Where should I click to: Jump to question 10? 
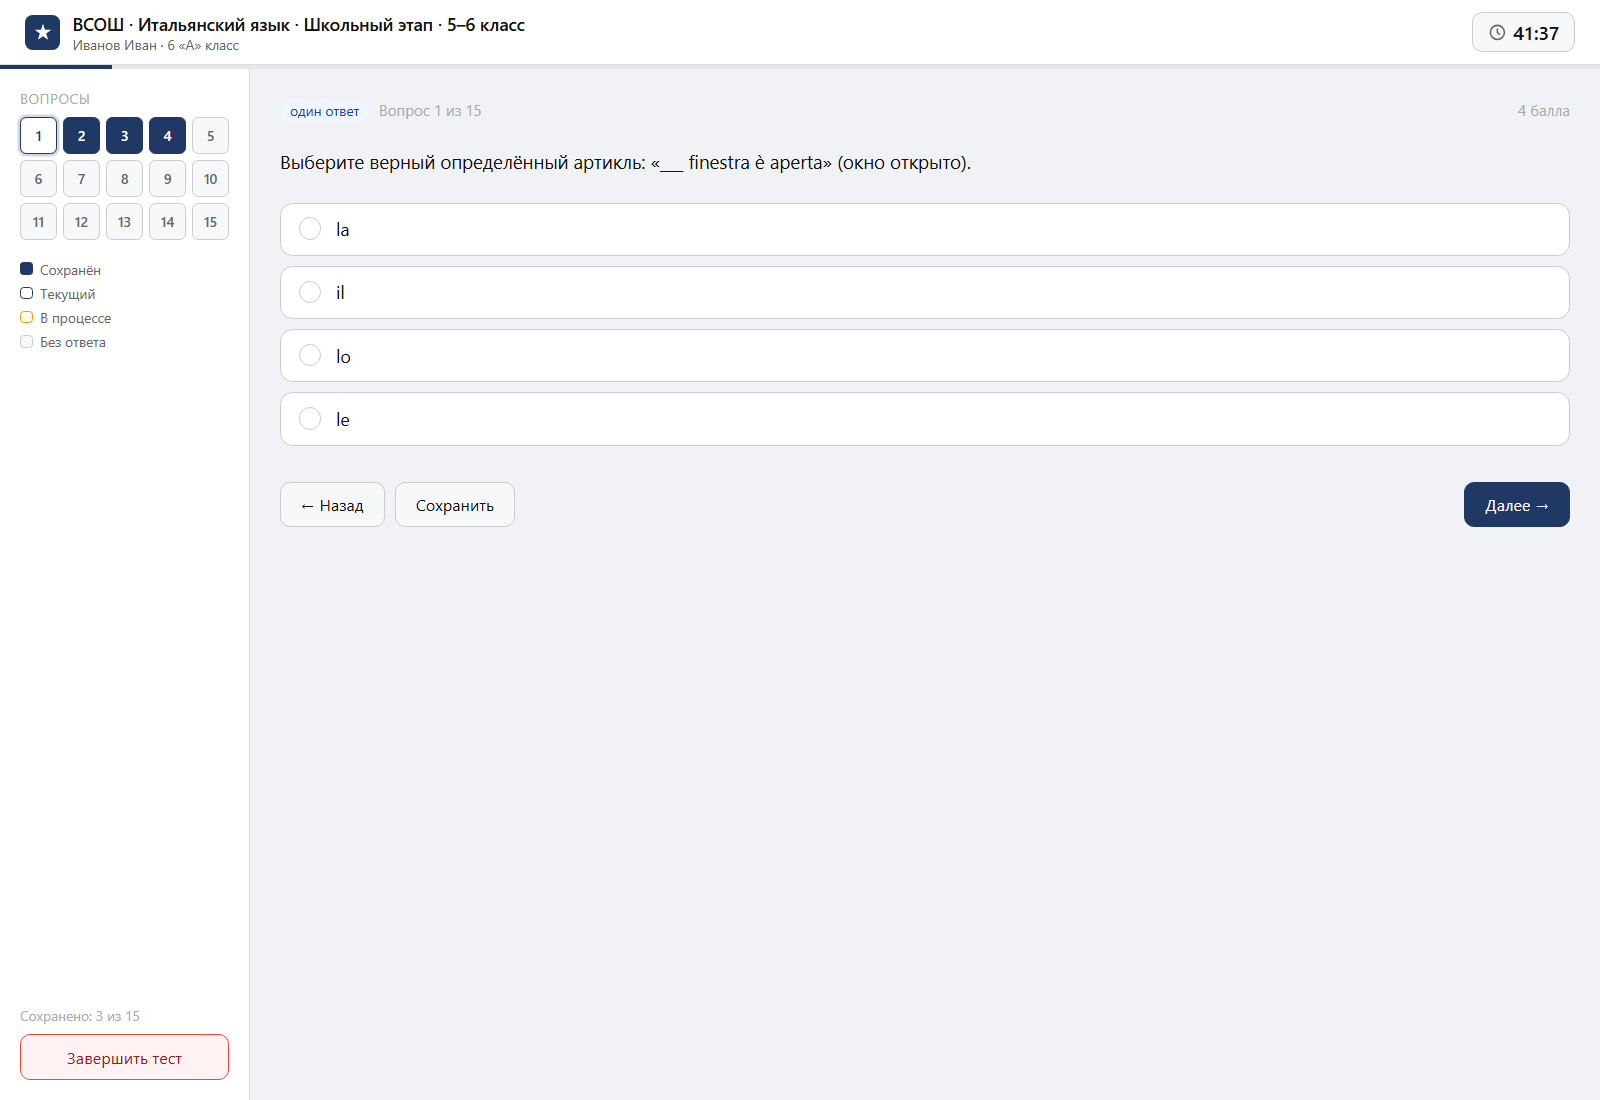[x=210, y=179]
